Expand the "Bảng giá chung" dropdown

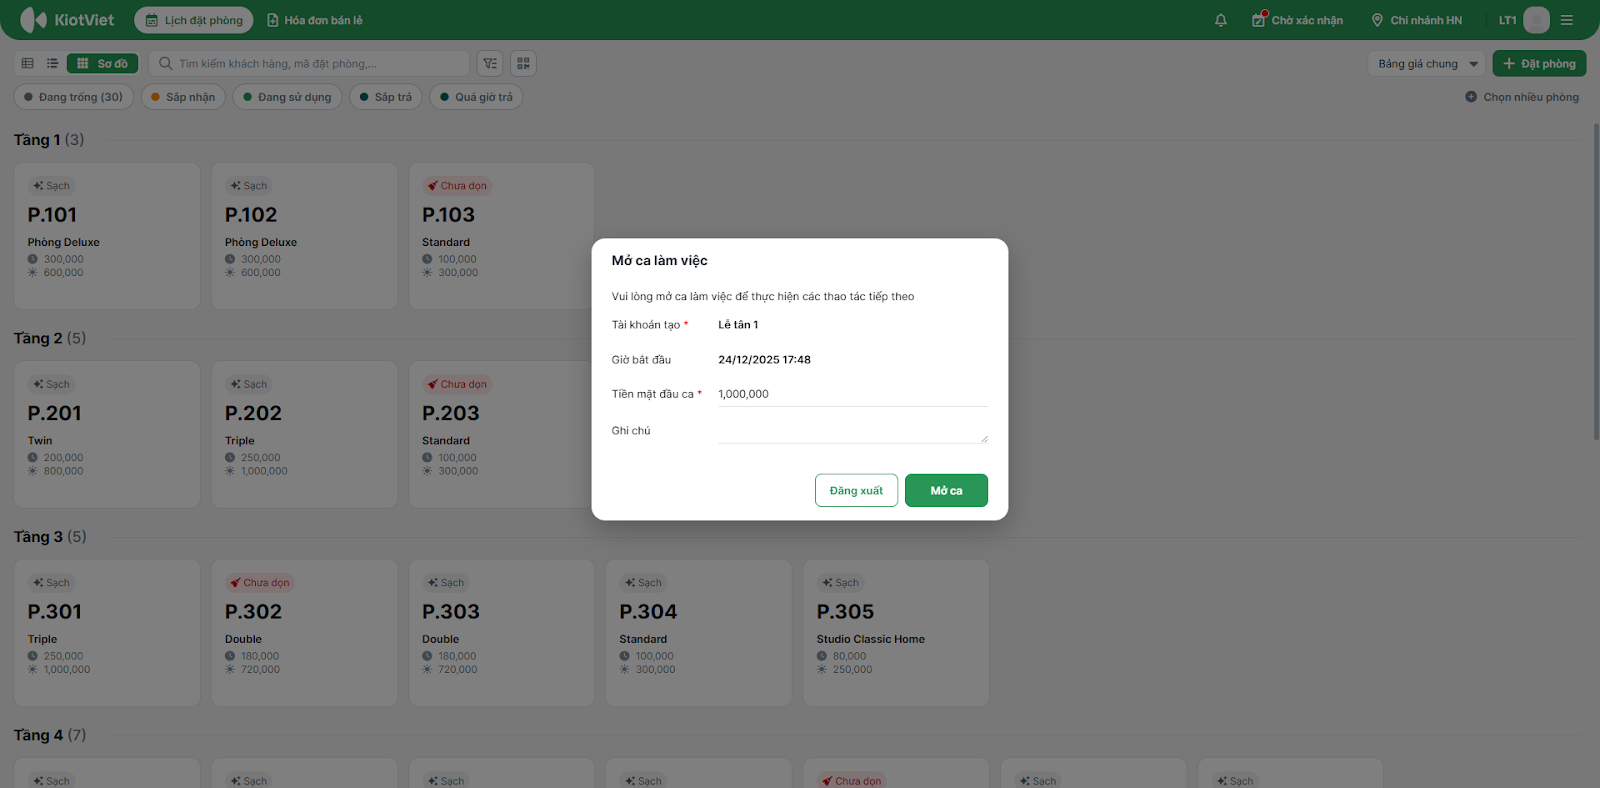[1426, 64]
